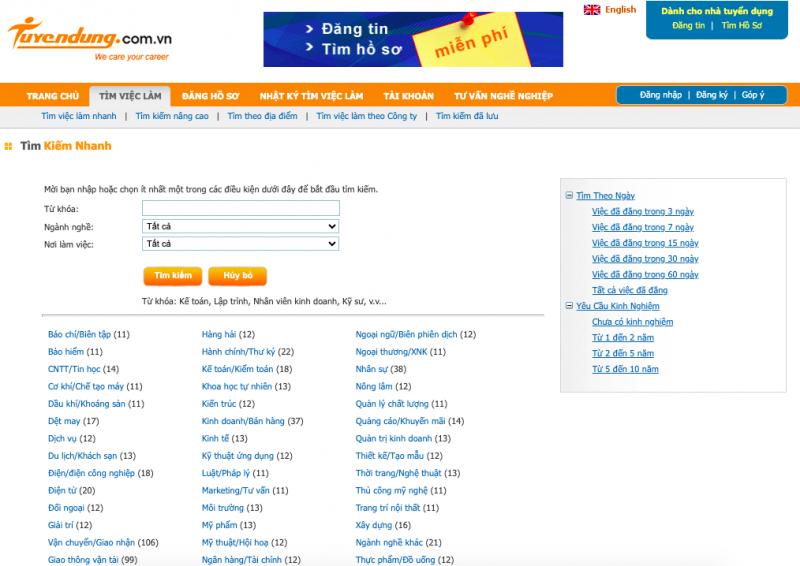Open Báo chí/Biên tập category
Screen dimensions: 800x566
click(x=79, y=334)
